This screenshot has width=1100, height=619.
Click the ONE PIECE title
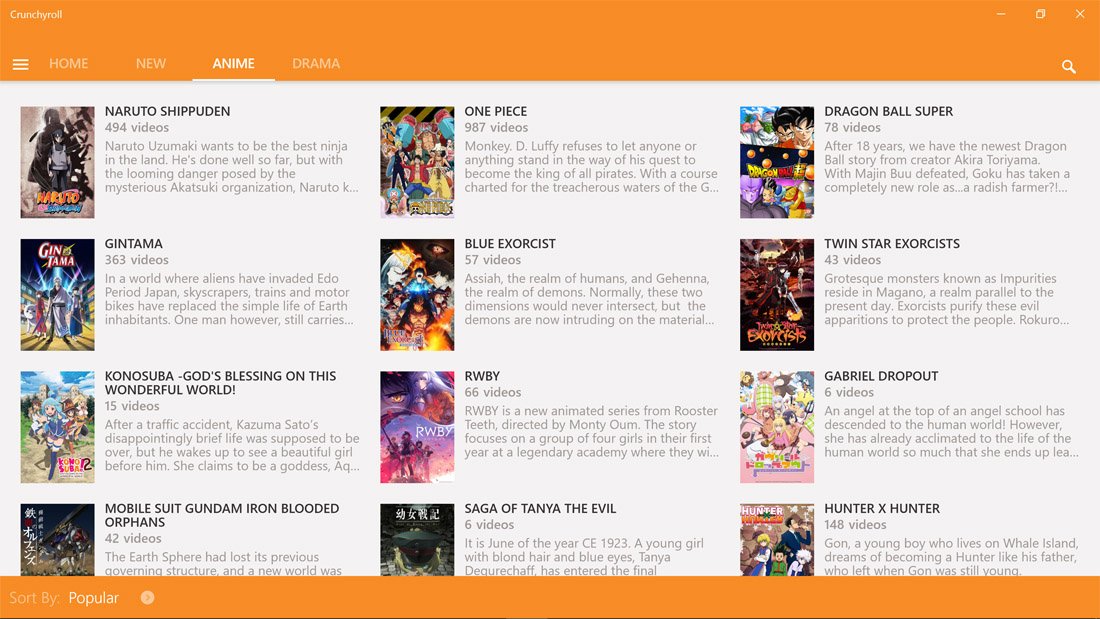click(x=496, y=111)
